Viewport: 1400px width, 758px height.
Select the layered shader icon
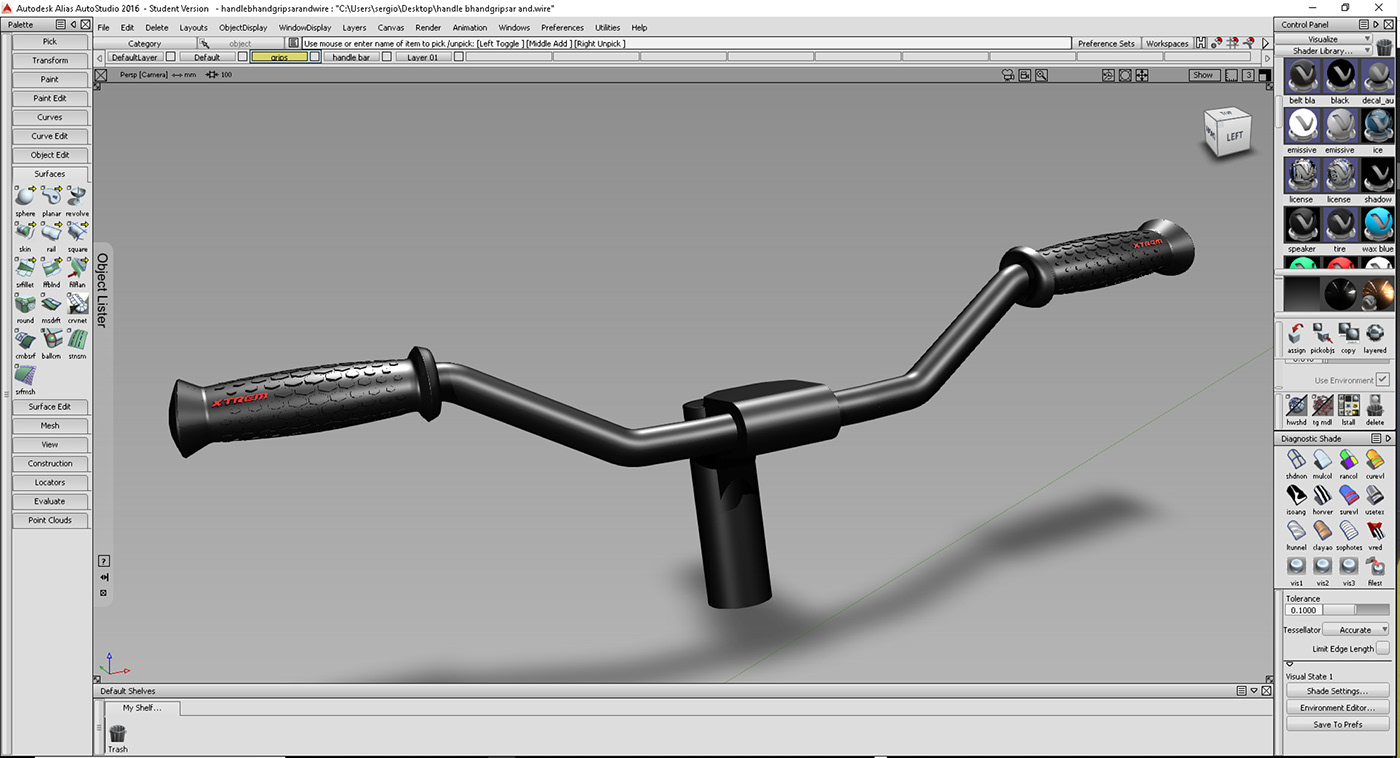(1375, 334)
